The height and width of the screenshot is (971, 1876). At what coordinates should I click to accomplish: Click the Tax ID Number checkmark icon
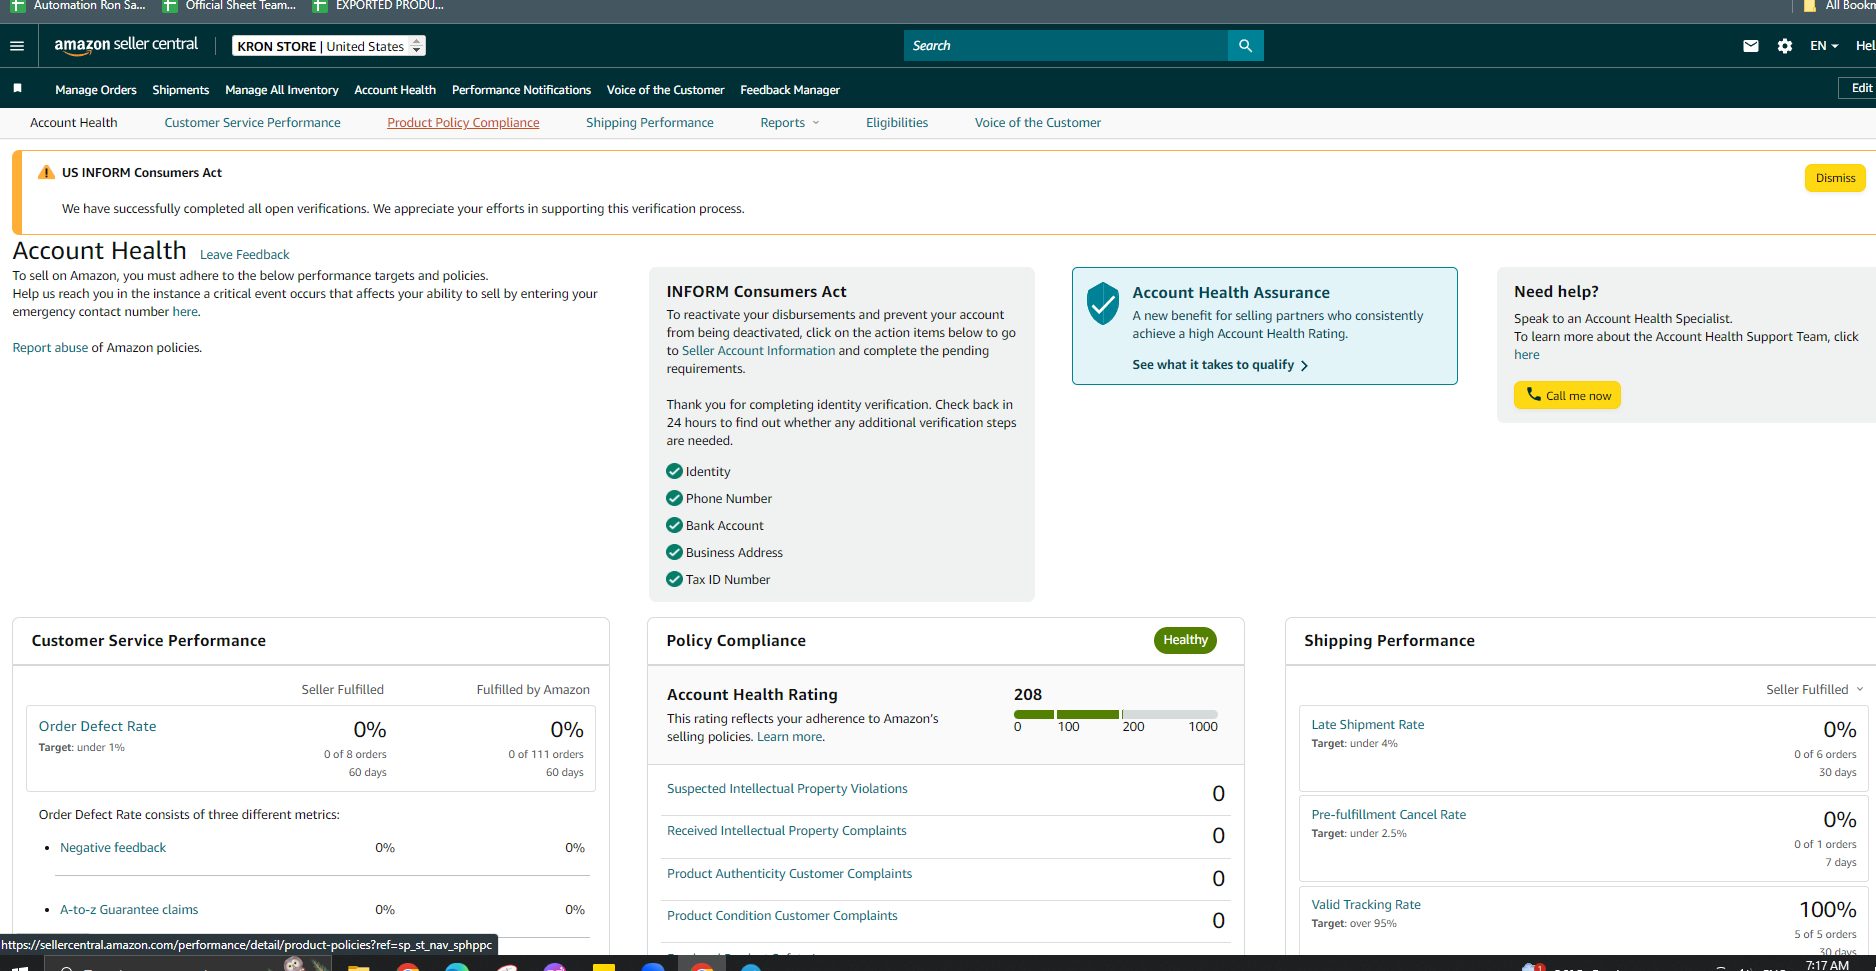point(674,579)
